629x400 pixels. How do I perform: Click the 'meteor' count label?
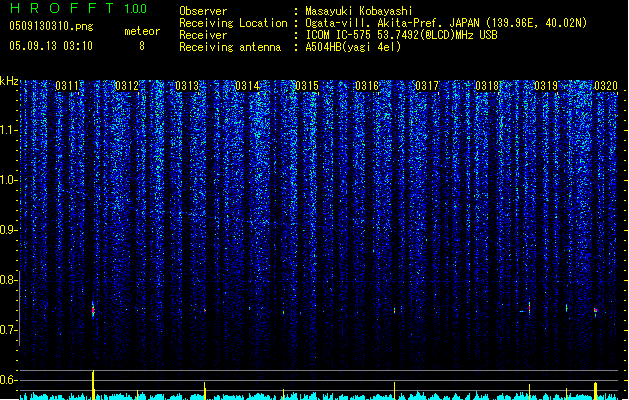point(142,31)
